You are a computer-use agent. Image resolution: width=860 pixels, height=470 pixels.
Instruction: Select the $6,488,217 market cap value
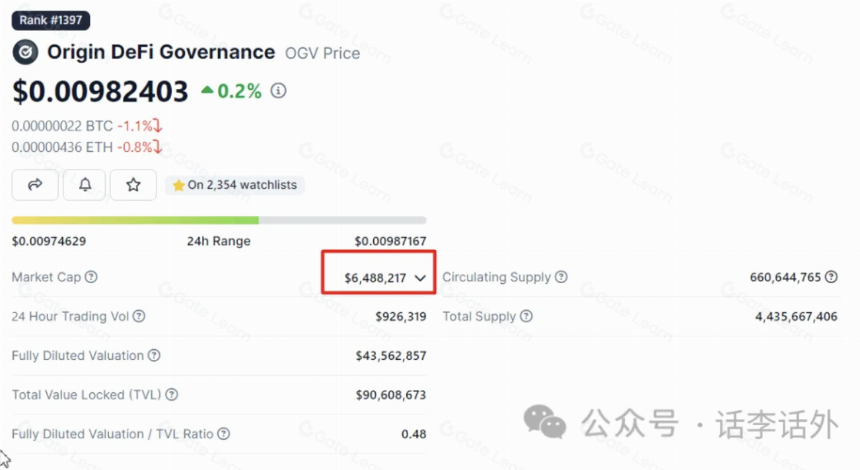(x=375, y=278)
